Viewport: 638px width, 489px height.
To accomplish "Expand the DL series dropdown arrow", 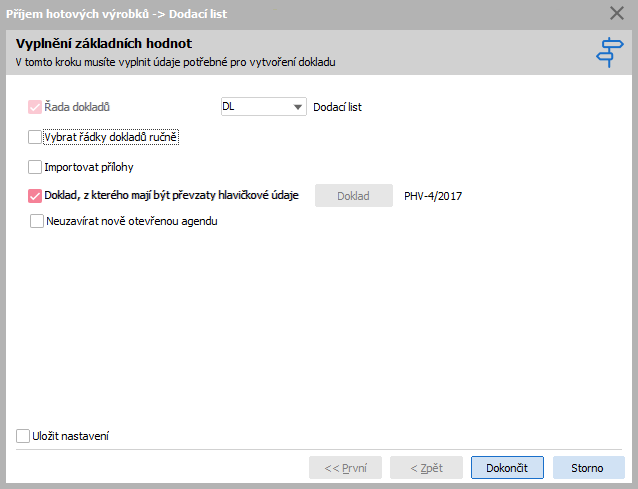I will click(298, 107).
